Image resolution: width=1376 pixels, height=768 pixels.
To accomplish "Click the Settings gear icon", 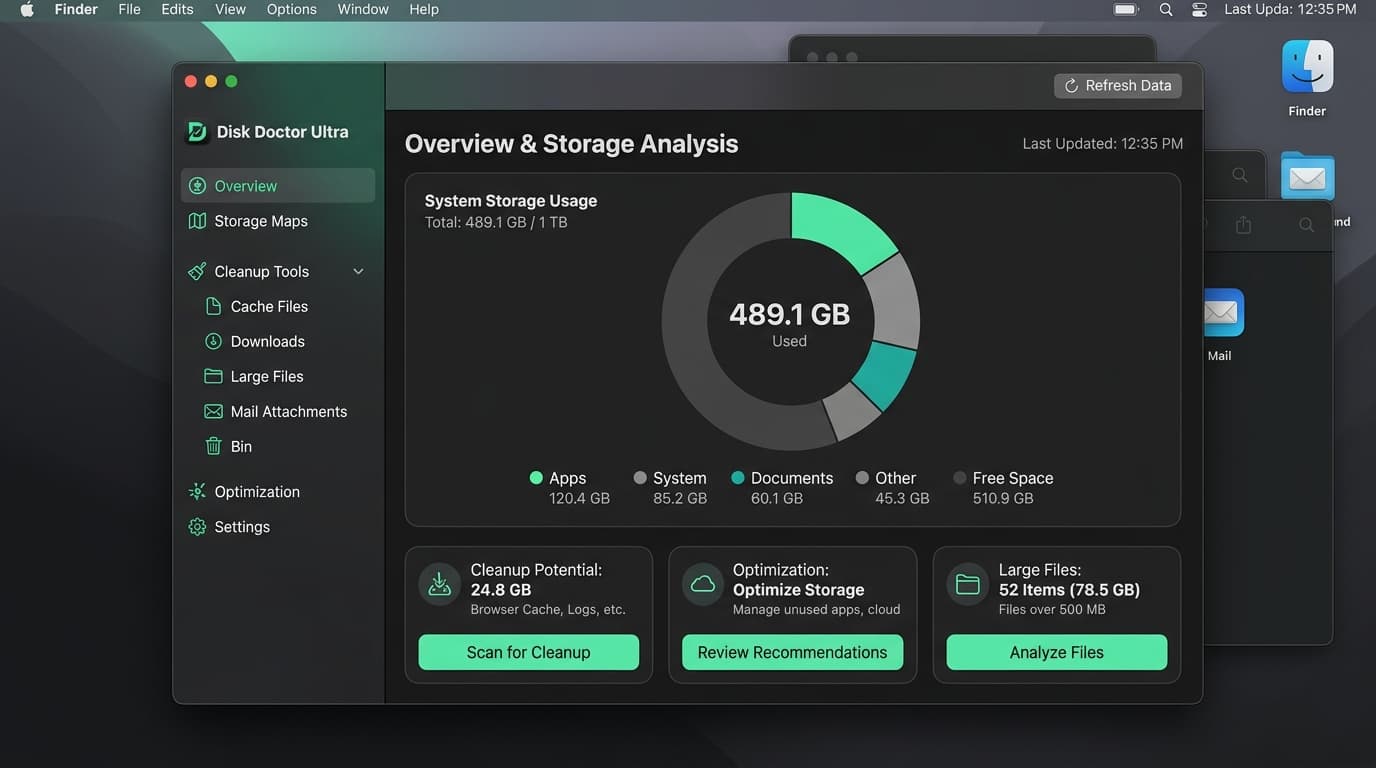I will [198, 526].
